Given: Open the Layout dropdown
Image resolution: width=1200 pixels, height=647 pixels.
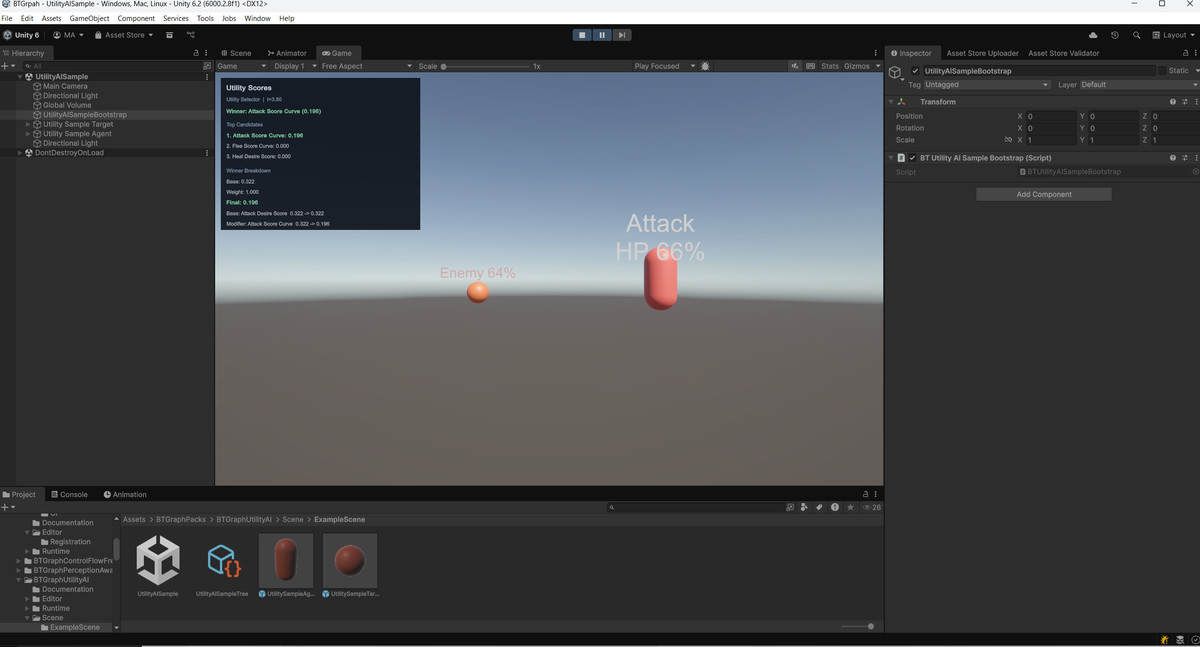Looking at the screenshot, I should 1172,35.
